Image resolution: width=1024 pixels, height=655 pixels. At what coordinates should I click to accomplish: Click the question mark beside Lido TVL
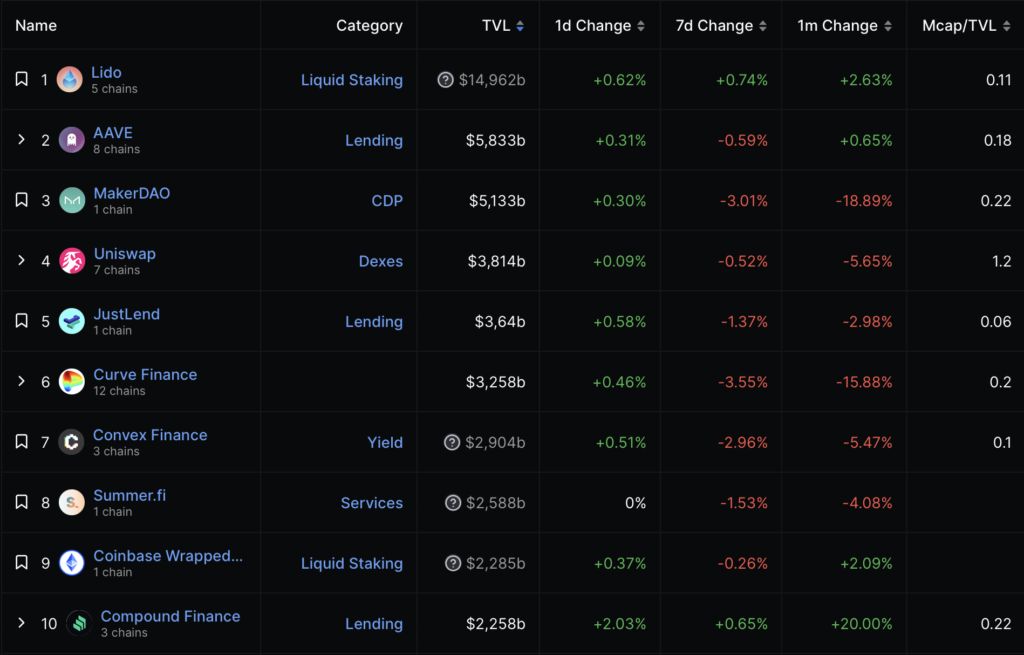point(446,80)
